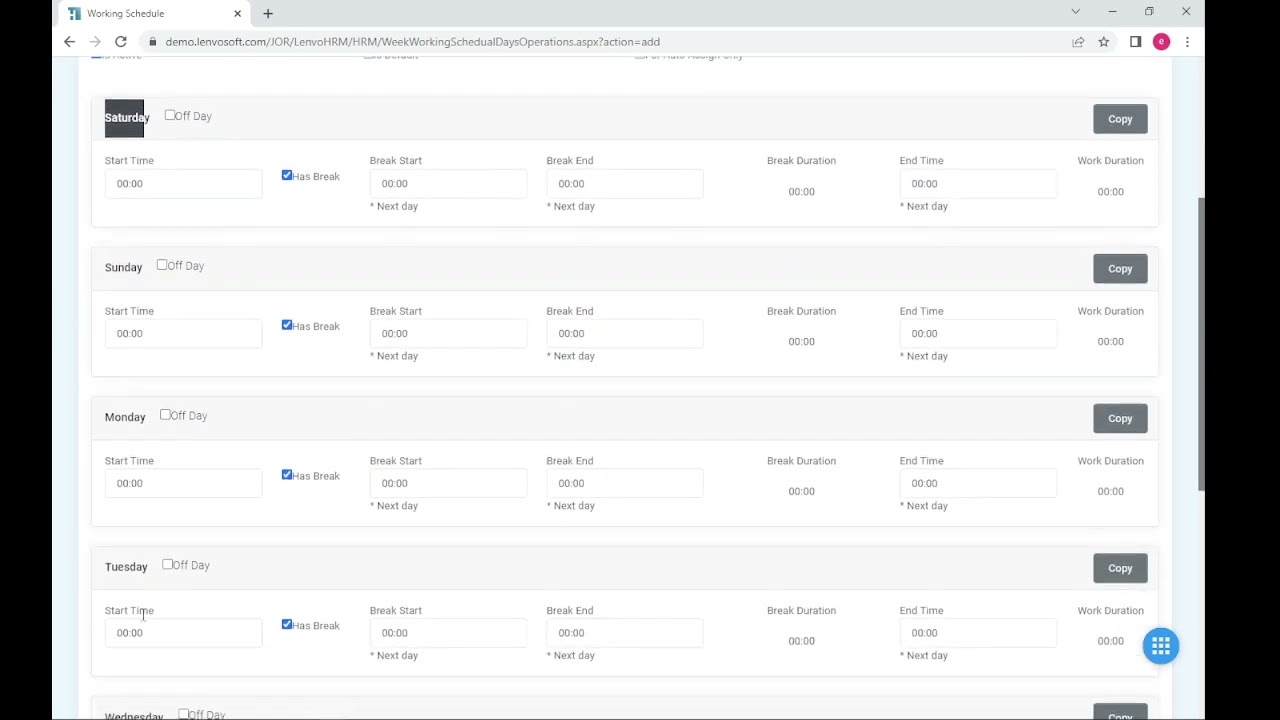Viewport: 1280px width, 720px height.
Task: Open browser side panel icon
Action: 1135,42
